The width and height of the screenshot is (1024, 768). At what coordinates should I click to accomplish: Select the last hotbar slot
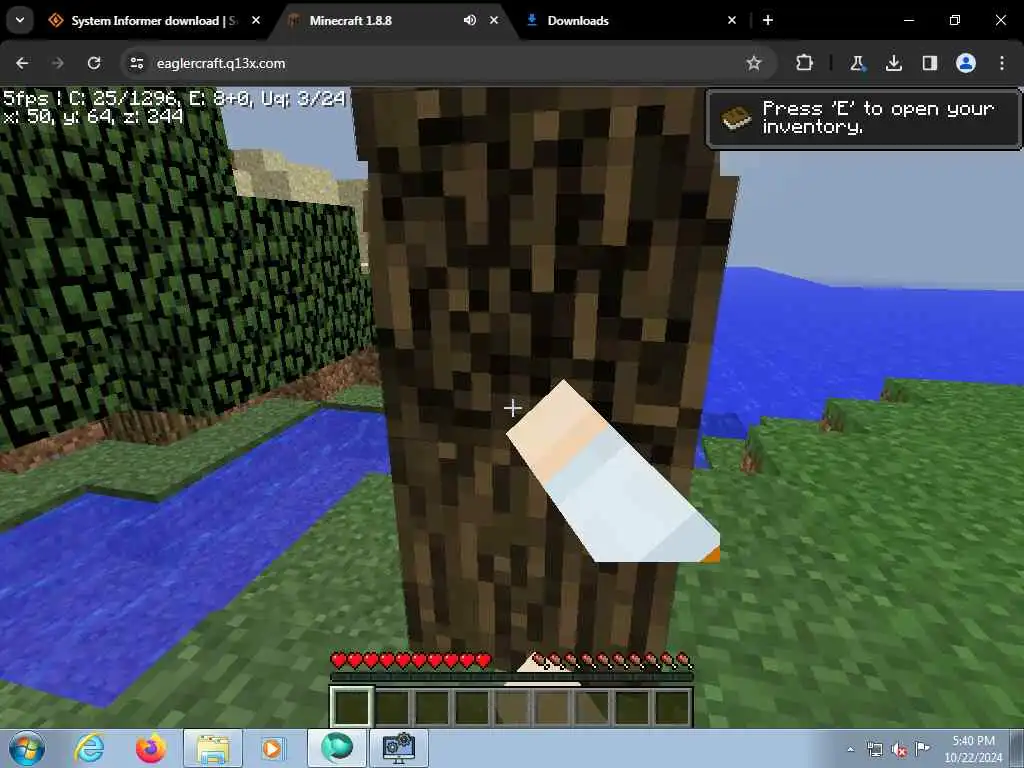point(673,706)
